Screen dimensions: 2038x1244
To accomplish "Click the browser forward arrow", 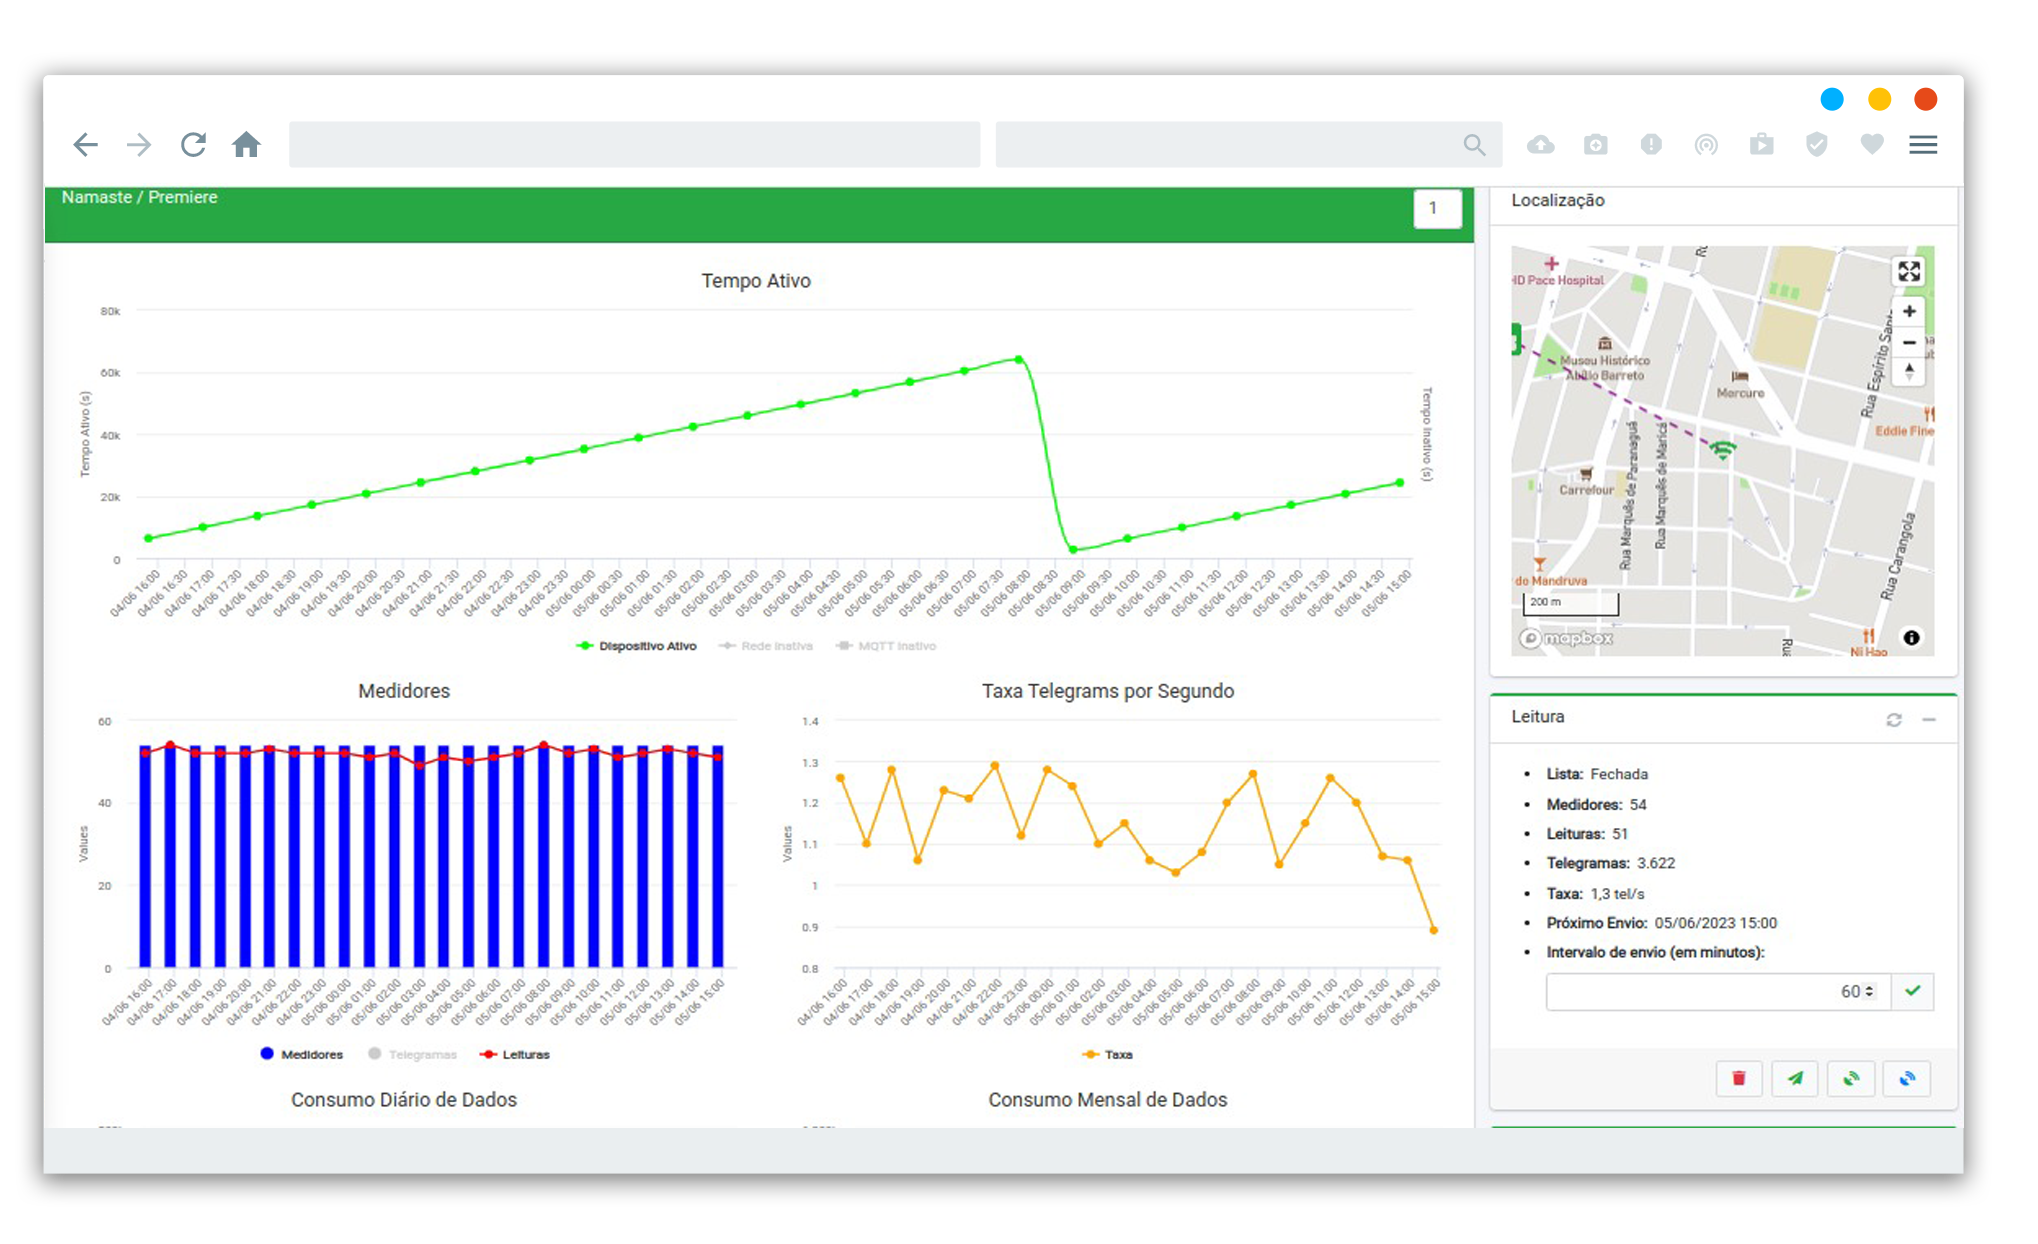I will coord(139,145).
